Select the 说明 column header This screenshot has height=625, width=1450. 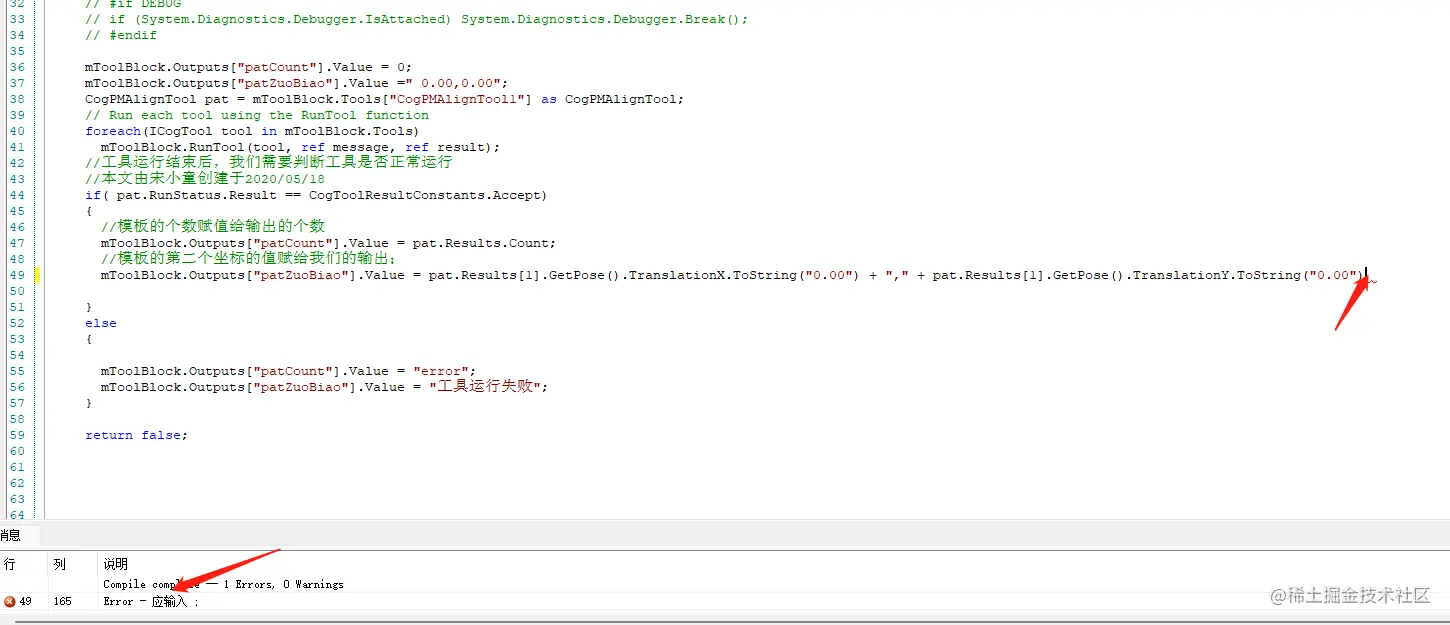coord(116,565)
